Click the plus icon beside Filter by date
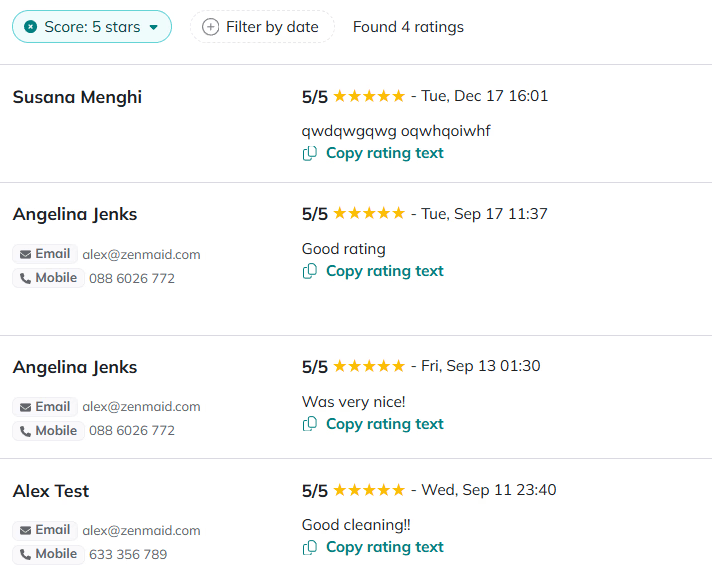The width and height of the screenshot is (712, 580). pos(210,27)
